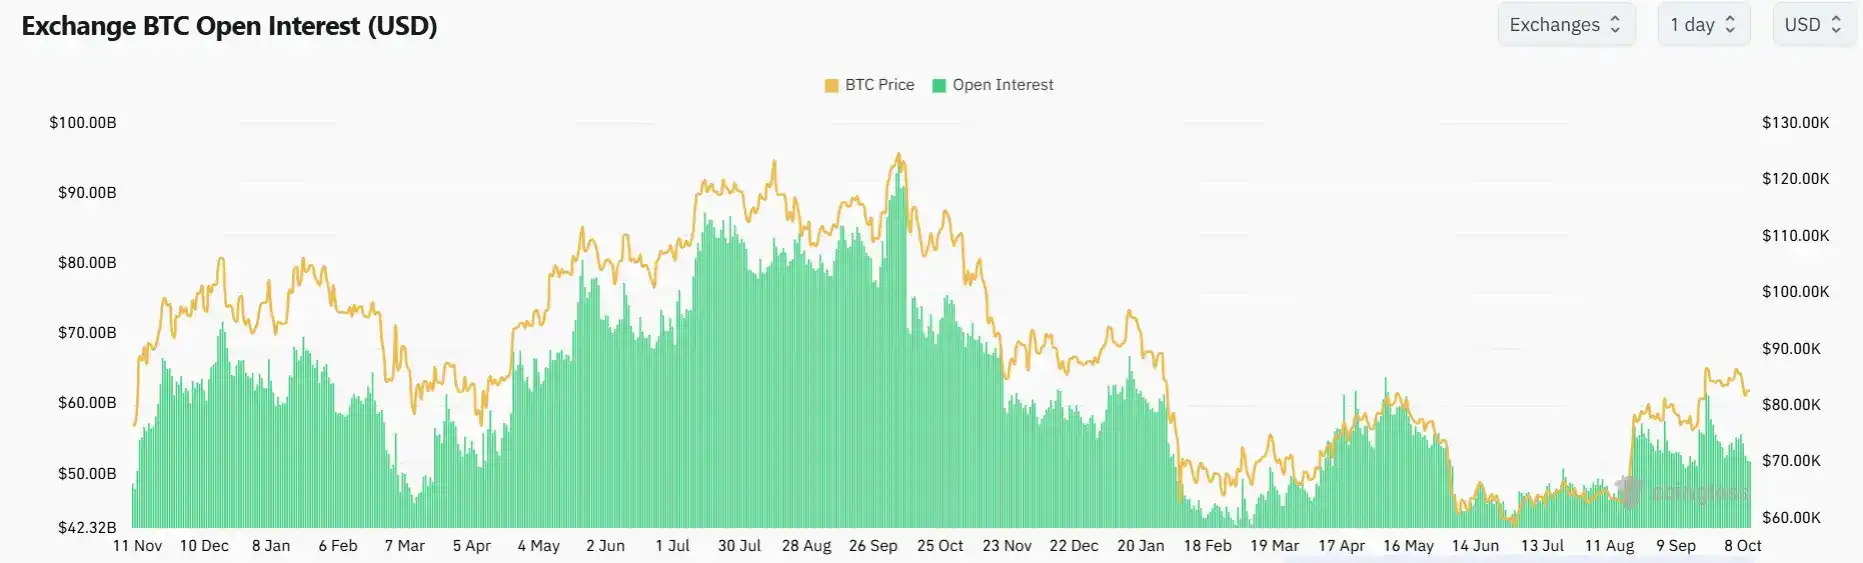Open the 1 day interval dropdown
Viewport: 1863px width, 563px height.
[1704, 25]
